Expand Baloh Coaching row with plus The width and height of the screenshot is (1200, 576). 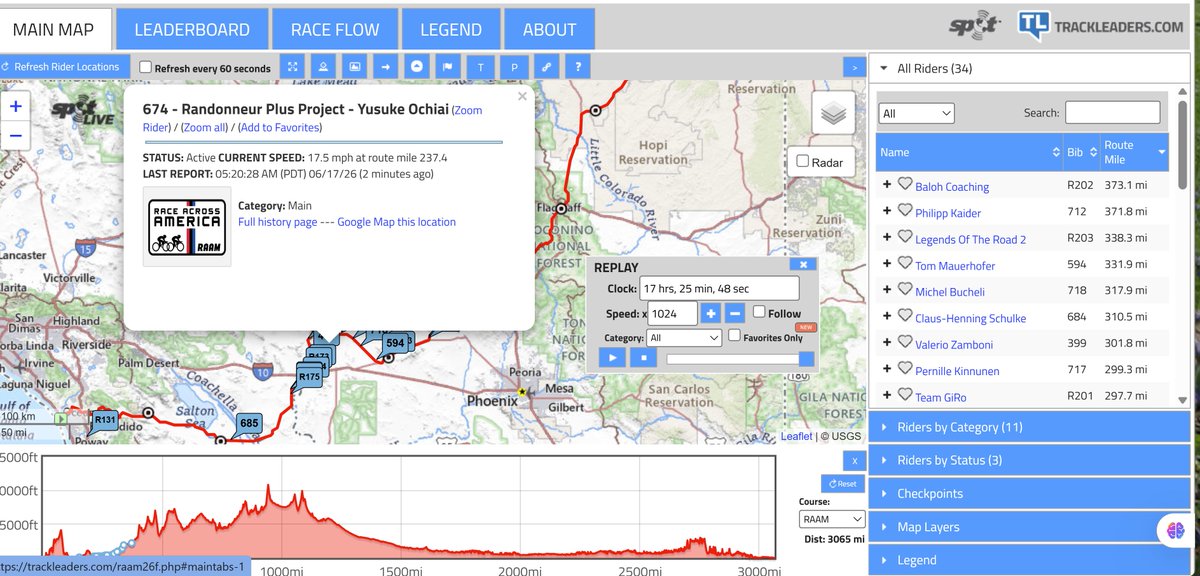886,185
